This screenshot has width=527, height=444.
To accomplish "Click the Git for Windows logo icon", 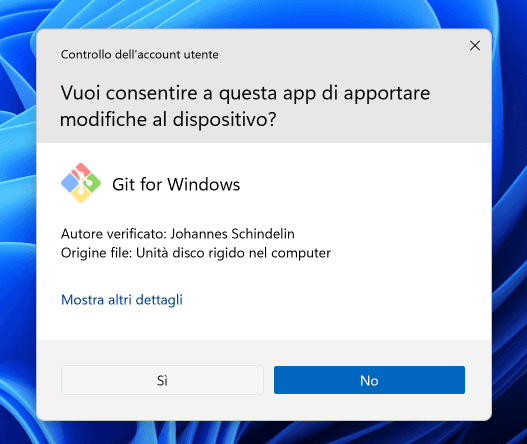I will 81,183.
